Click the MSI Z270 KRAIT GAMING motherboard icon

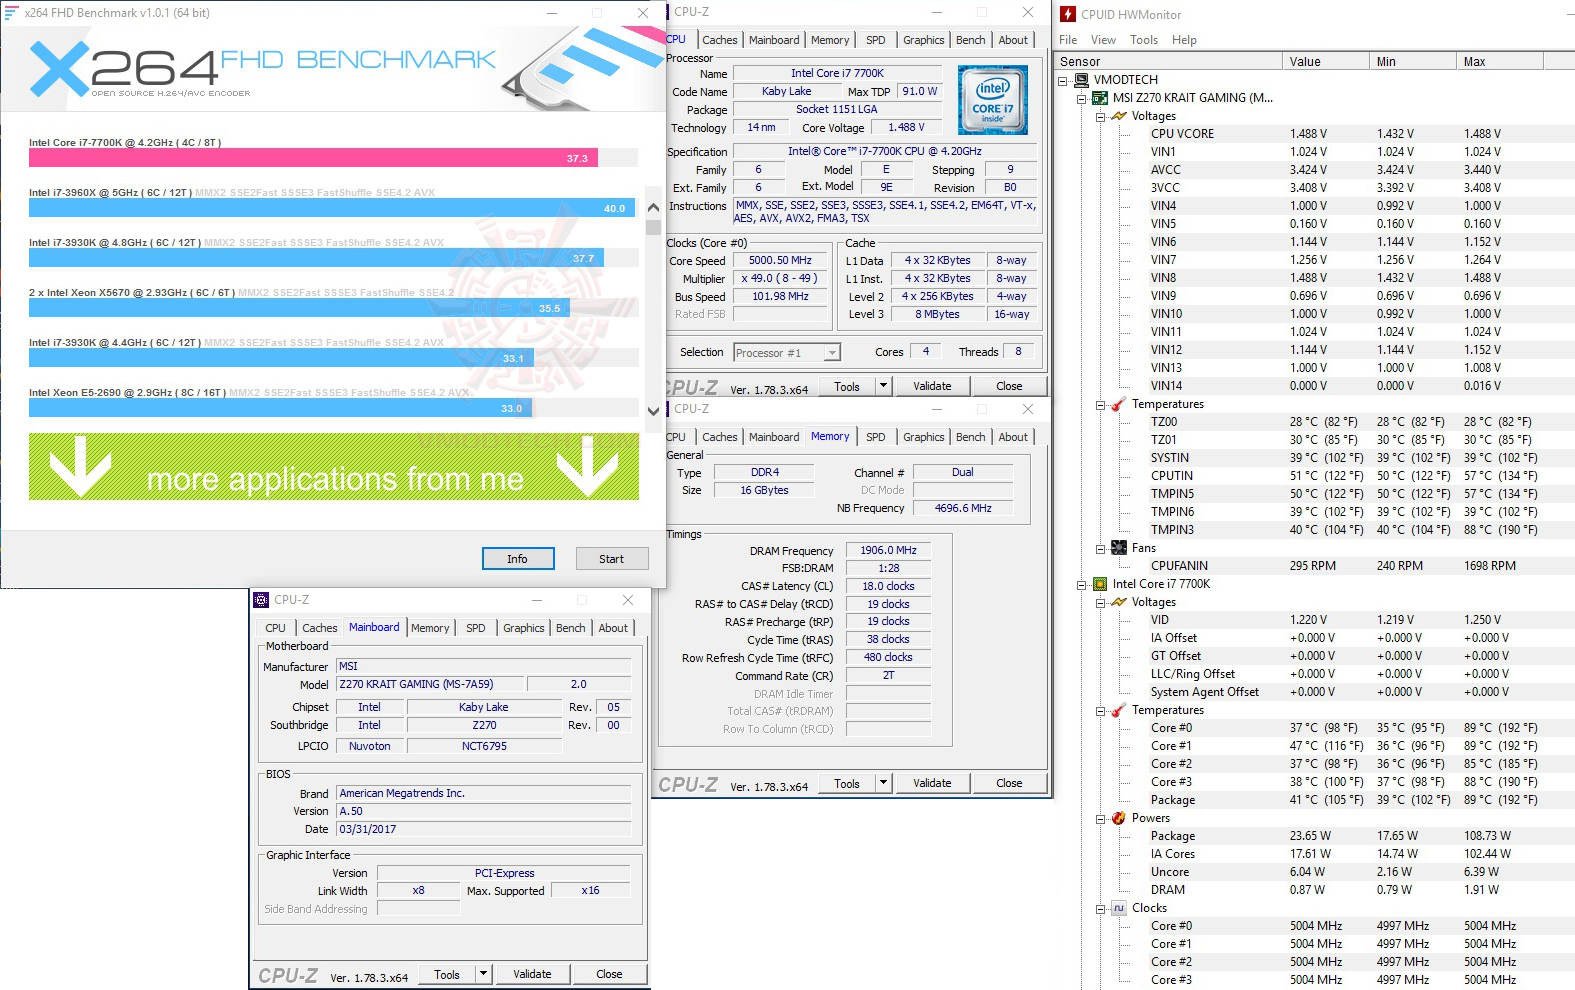1100,98
